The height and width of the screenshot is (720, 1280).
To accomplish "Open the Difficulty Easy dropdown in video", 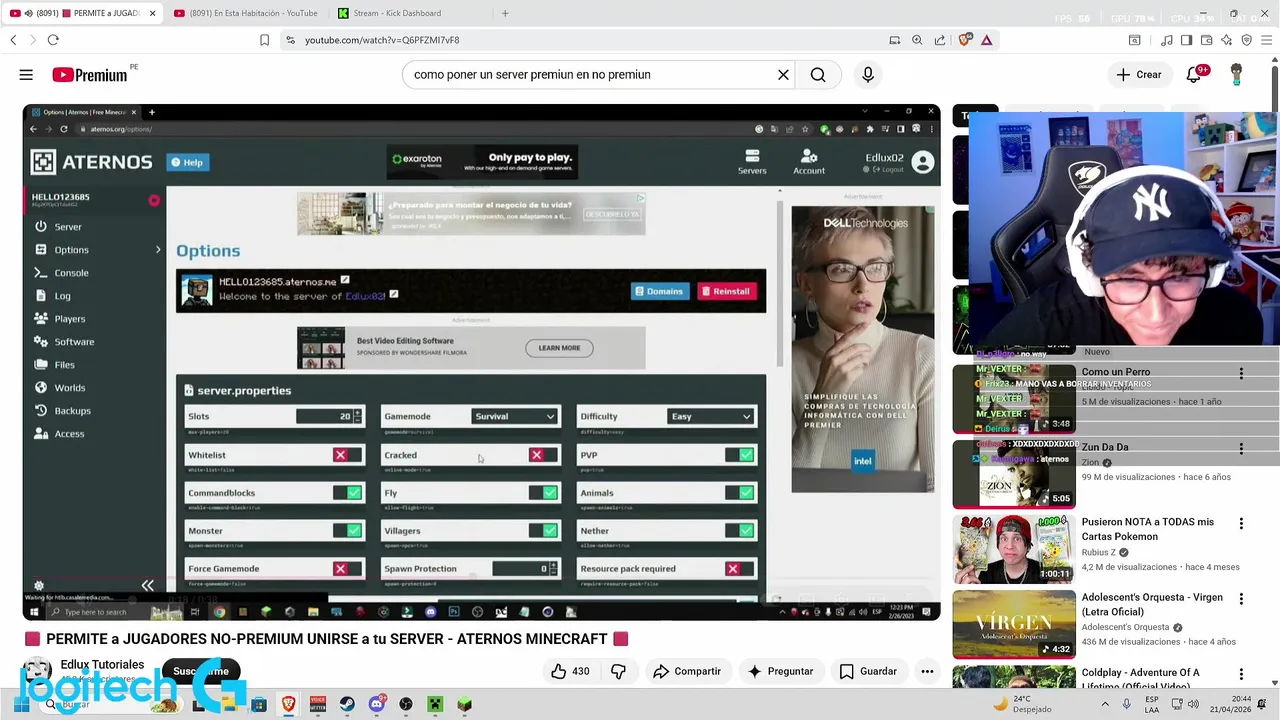I will tap(710, 416).
